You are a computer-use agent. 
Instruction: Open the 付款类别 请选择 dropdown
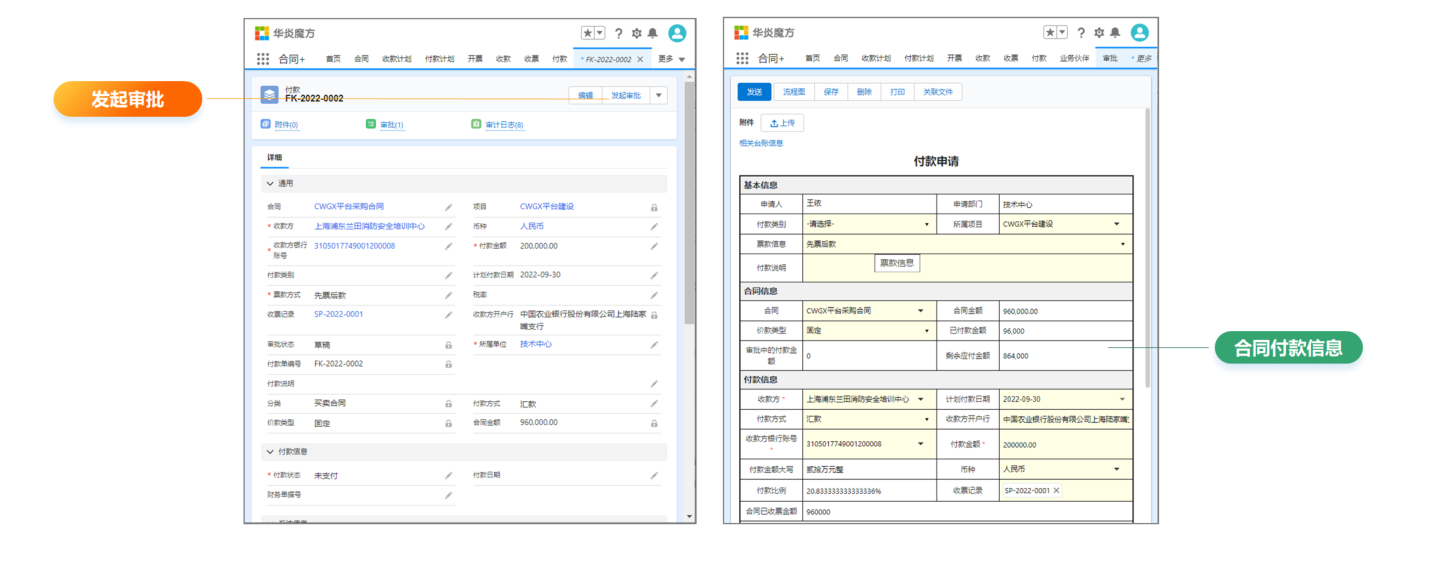(x=868, y=225)
